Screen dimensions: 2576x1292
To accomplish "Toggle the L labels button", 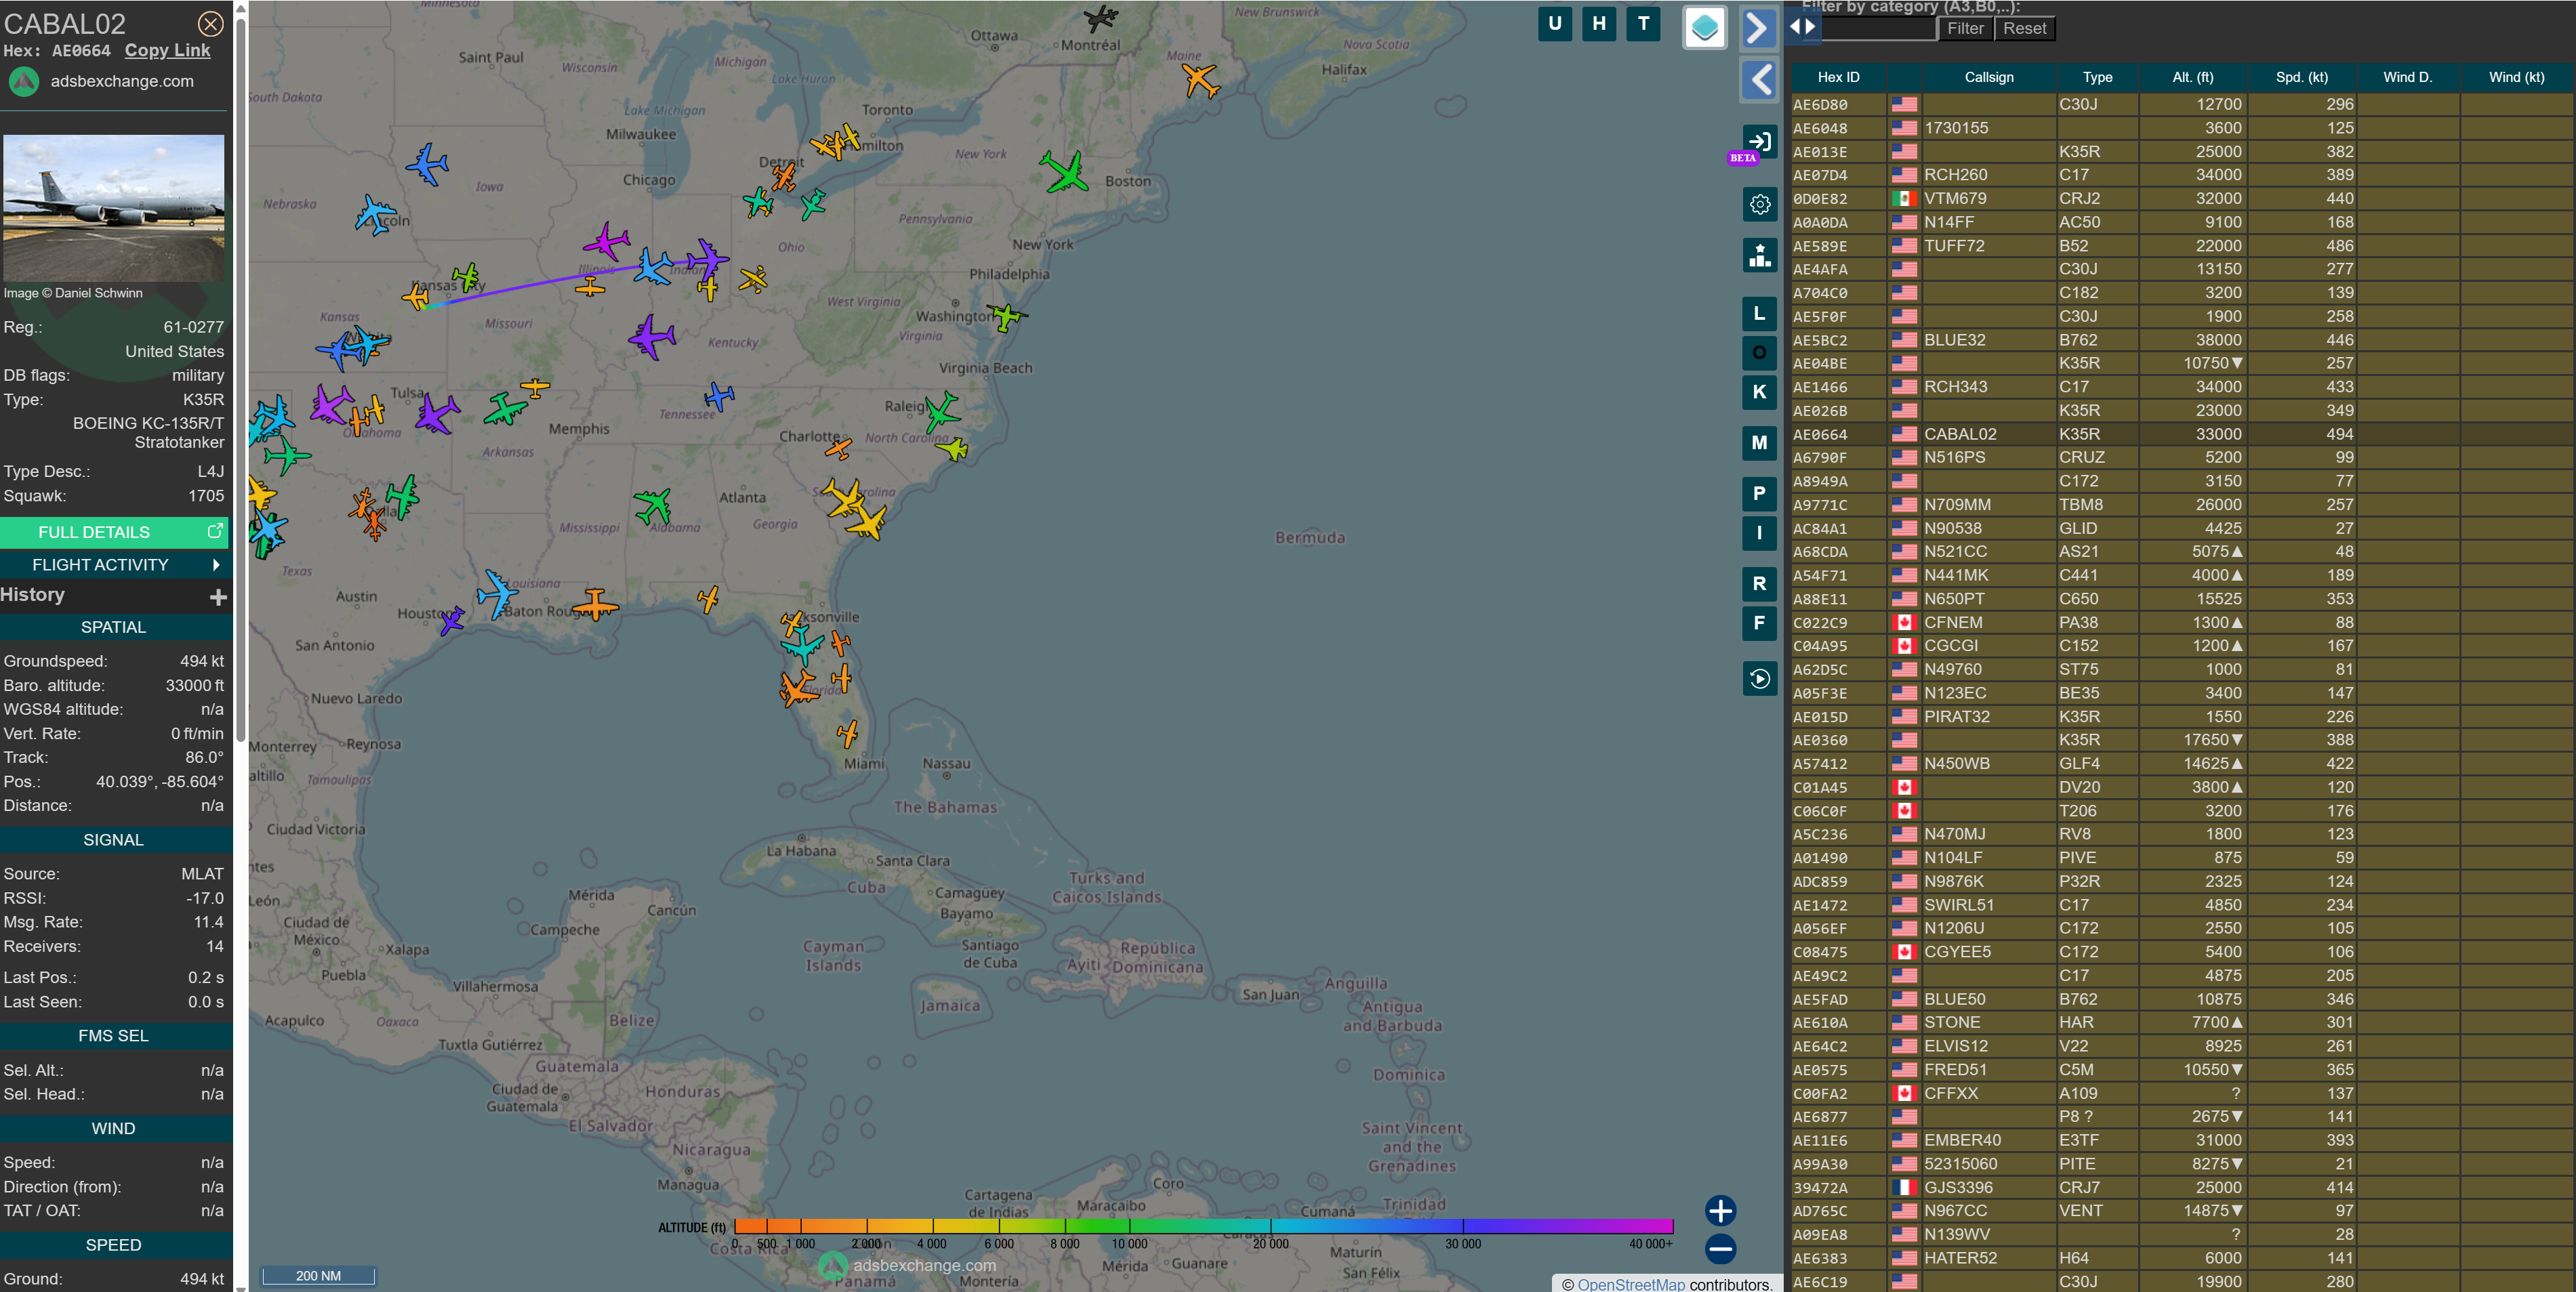I will pos(1759,314).
